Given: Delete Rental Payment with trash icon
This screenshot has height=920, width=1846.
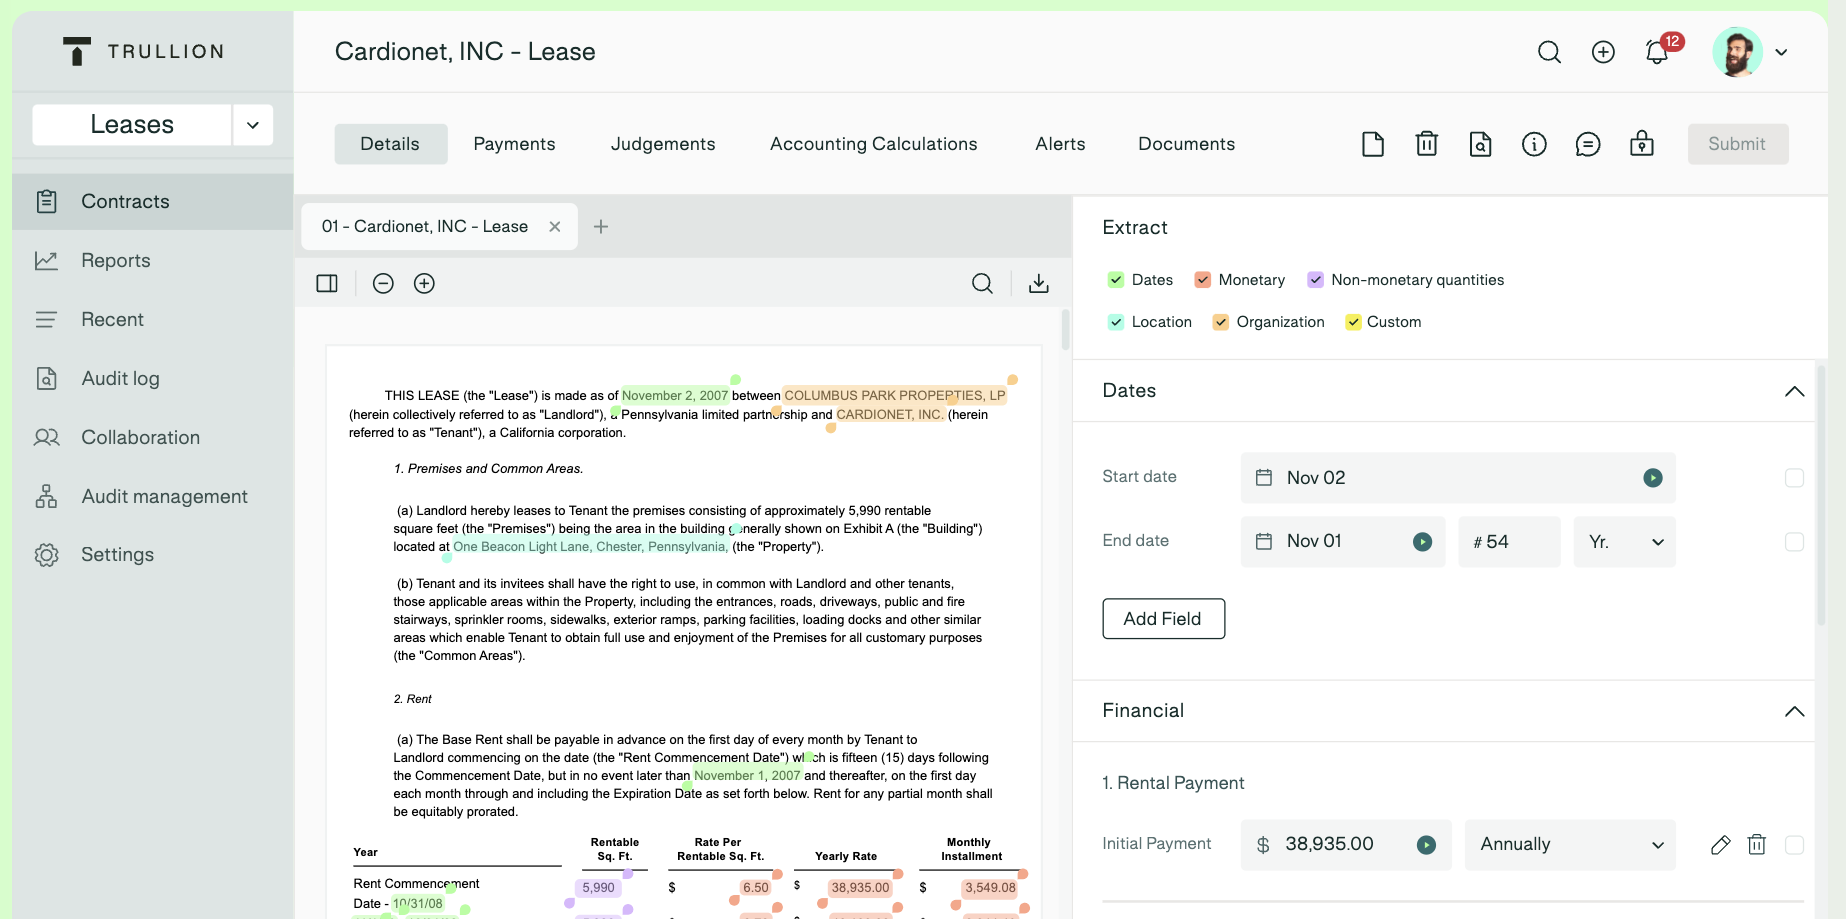Looking at the screenshot, I should (1757, 845).
